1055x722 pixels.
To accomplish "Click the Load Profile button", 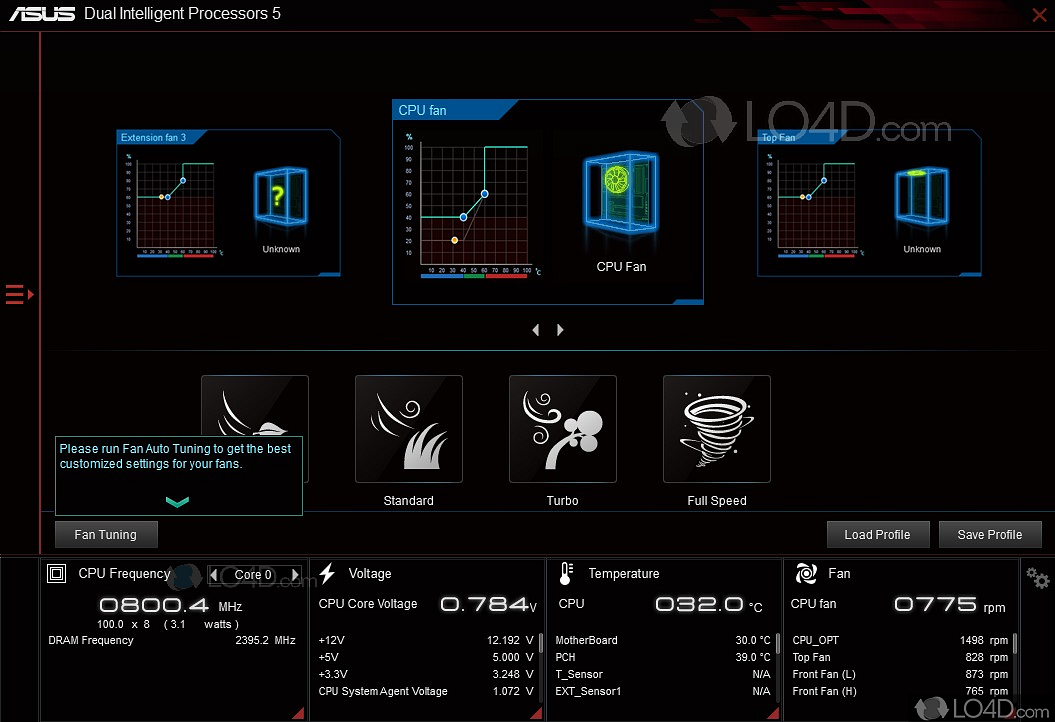I will (x=877, y=535).
